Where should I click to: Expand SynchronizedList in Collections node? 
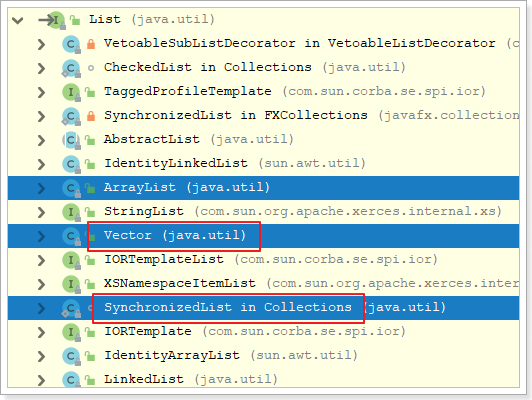pos(41,308)
